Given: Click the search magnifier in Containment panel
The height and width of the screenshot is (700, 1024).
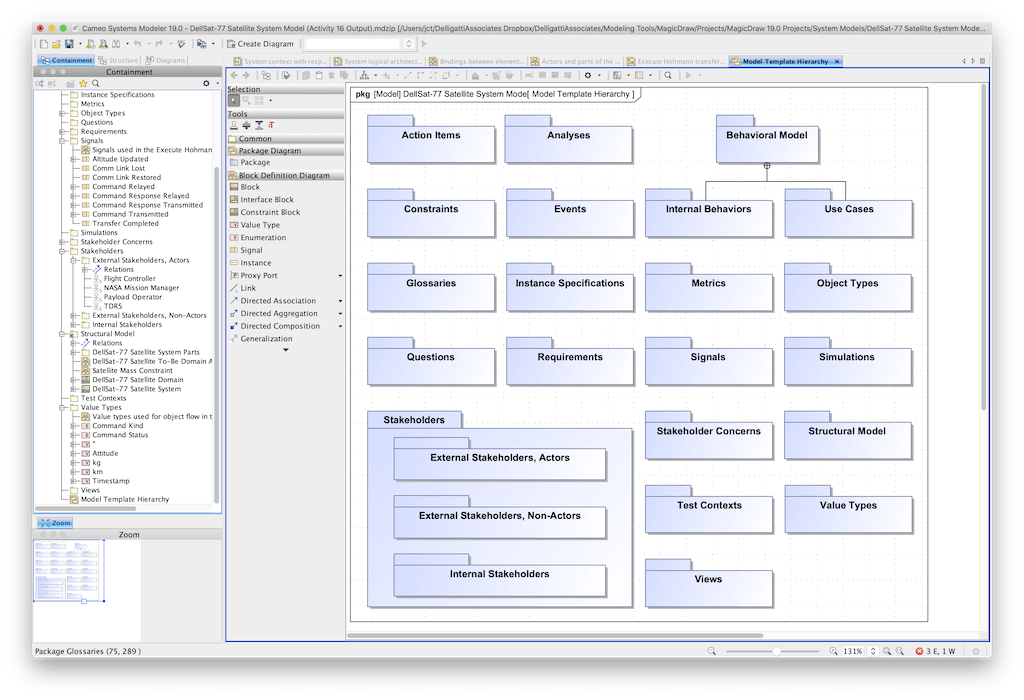Looking at the screenshot, I should point(95,84).
